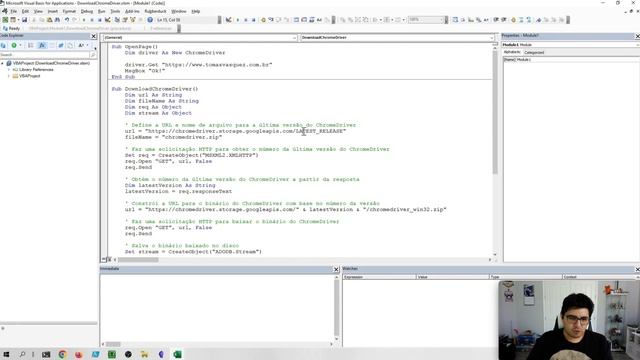Open the Insert UserForm dropdown arrow

point(18,20)
